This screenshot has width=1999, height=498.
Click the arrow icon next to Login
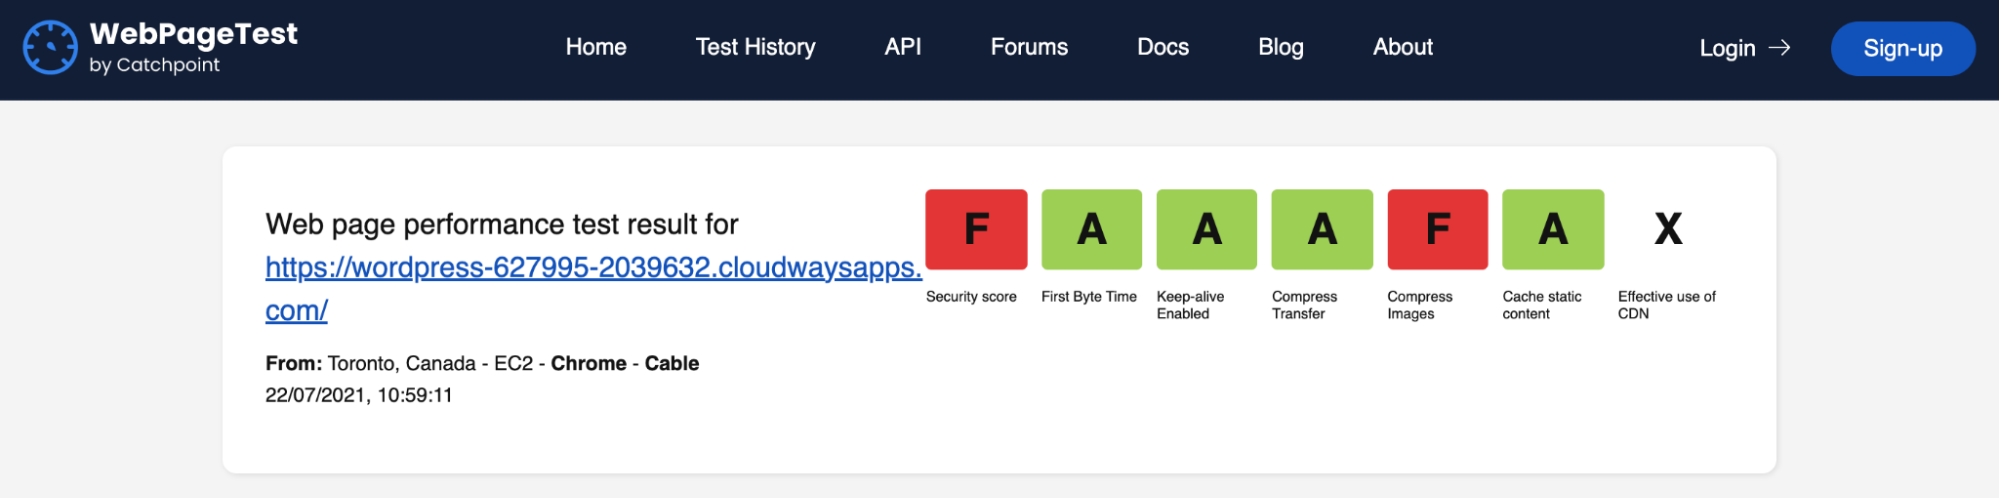pos(1779,48)
